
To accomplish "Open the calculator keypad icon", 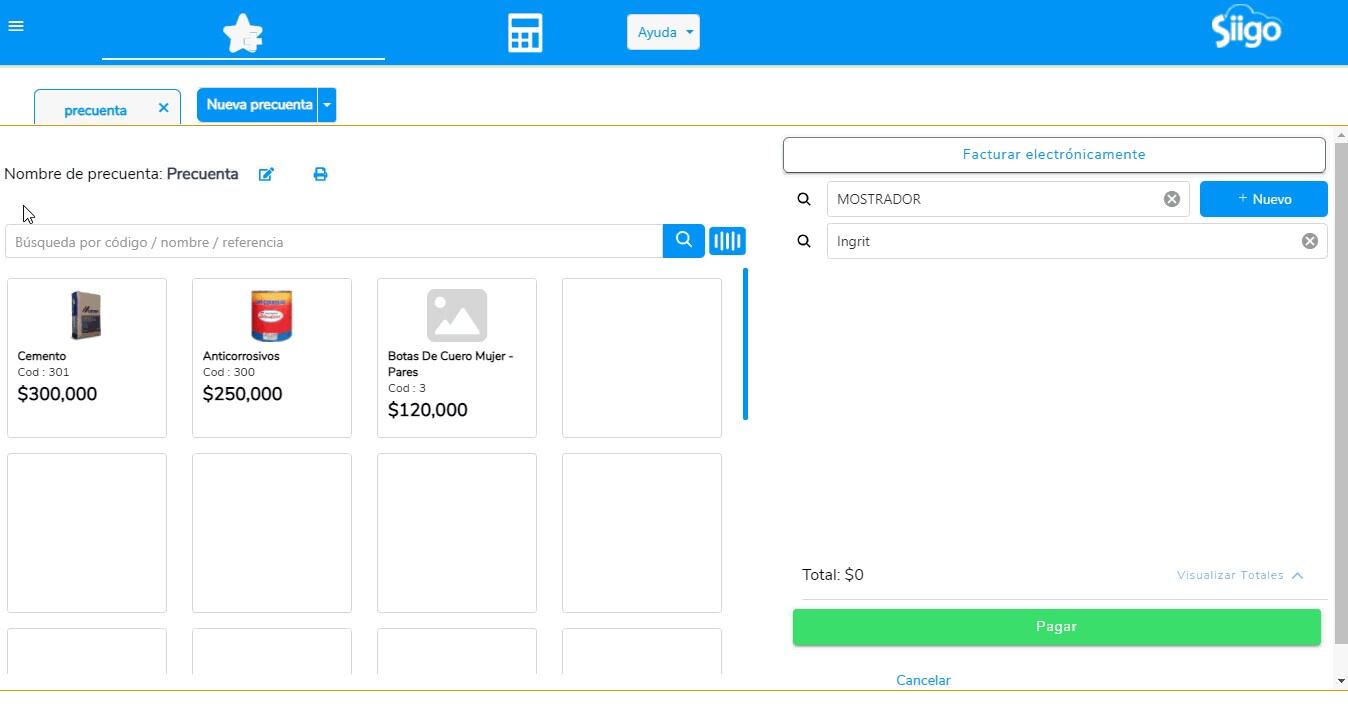I will coord(525,33).
